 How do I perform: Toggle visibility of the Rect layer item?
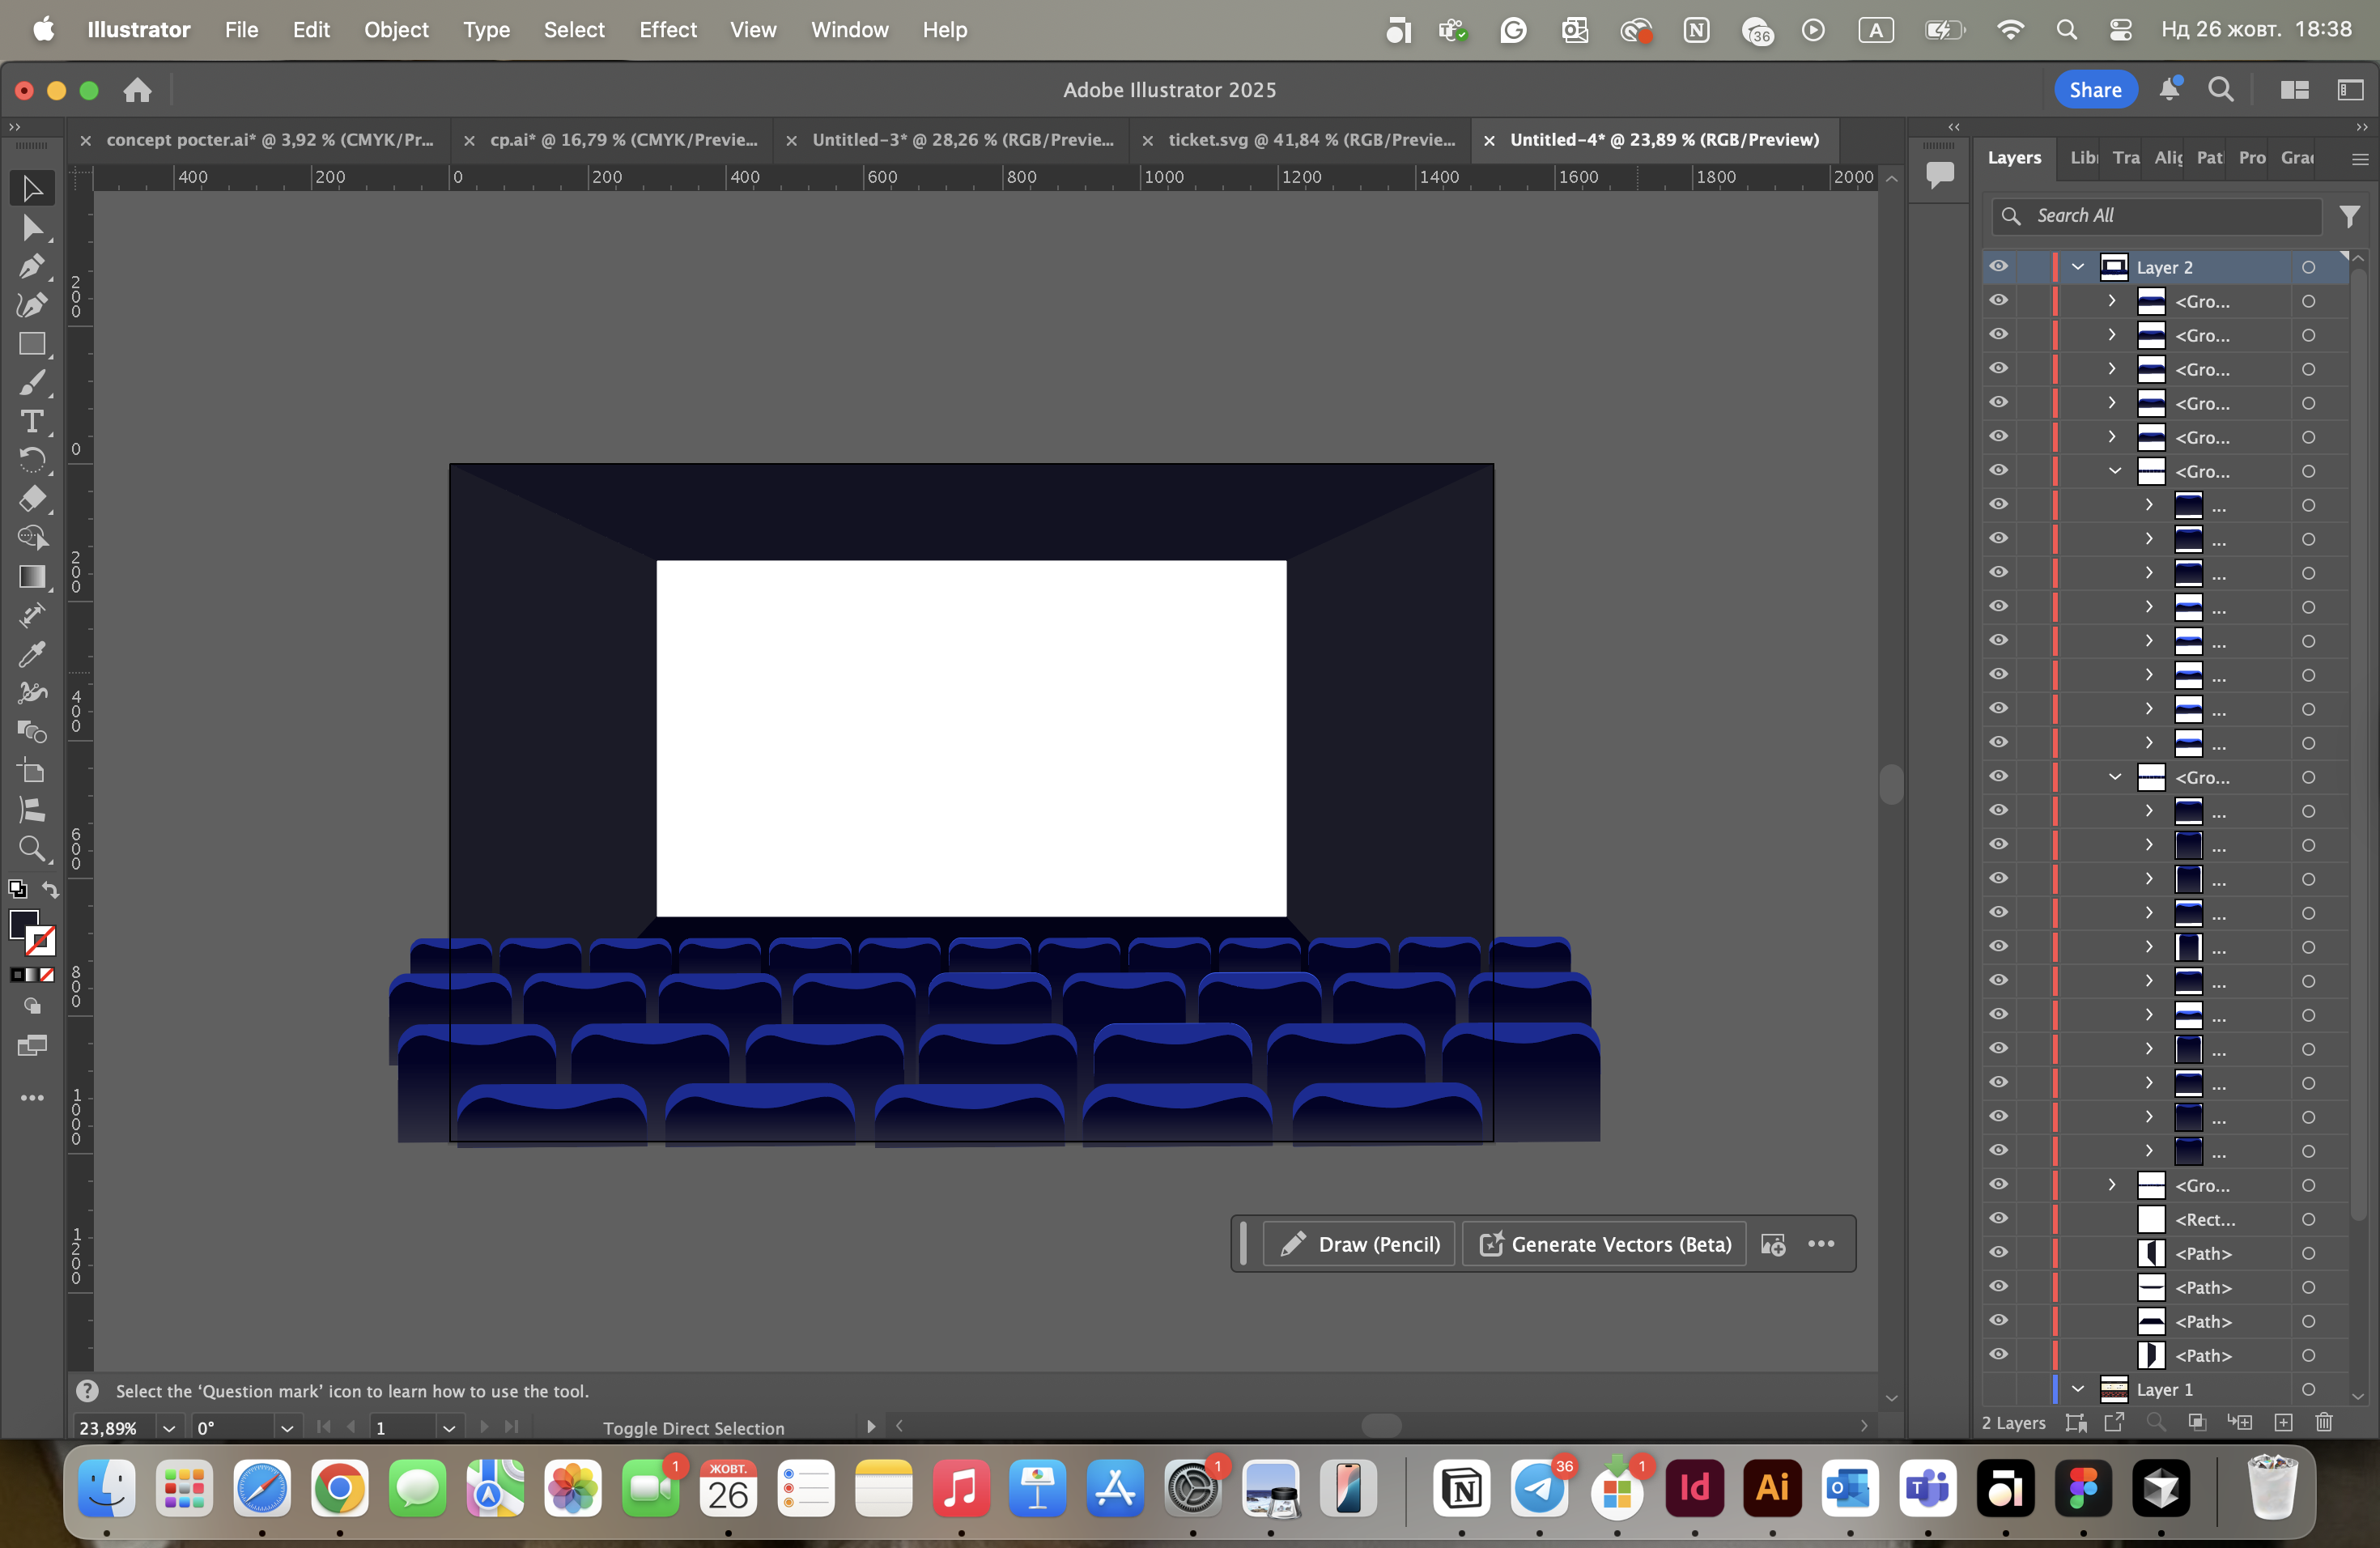[1998, 1218]
